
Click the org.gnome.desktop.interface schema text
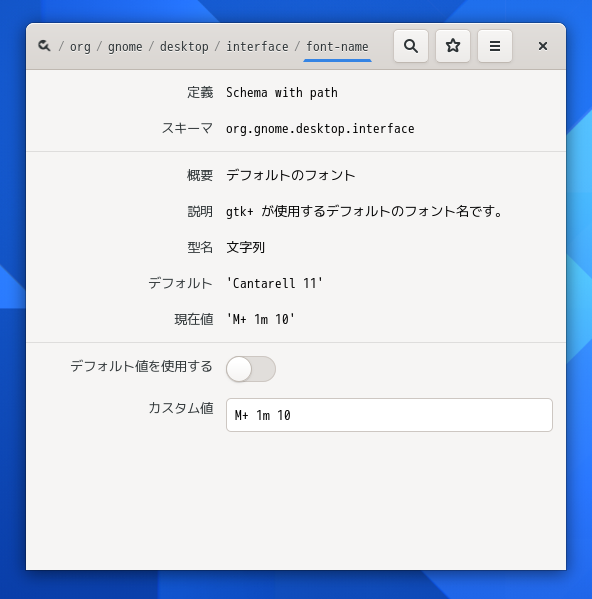pyautogui.click(x=320, y=129)
